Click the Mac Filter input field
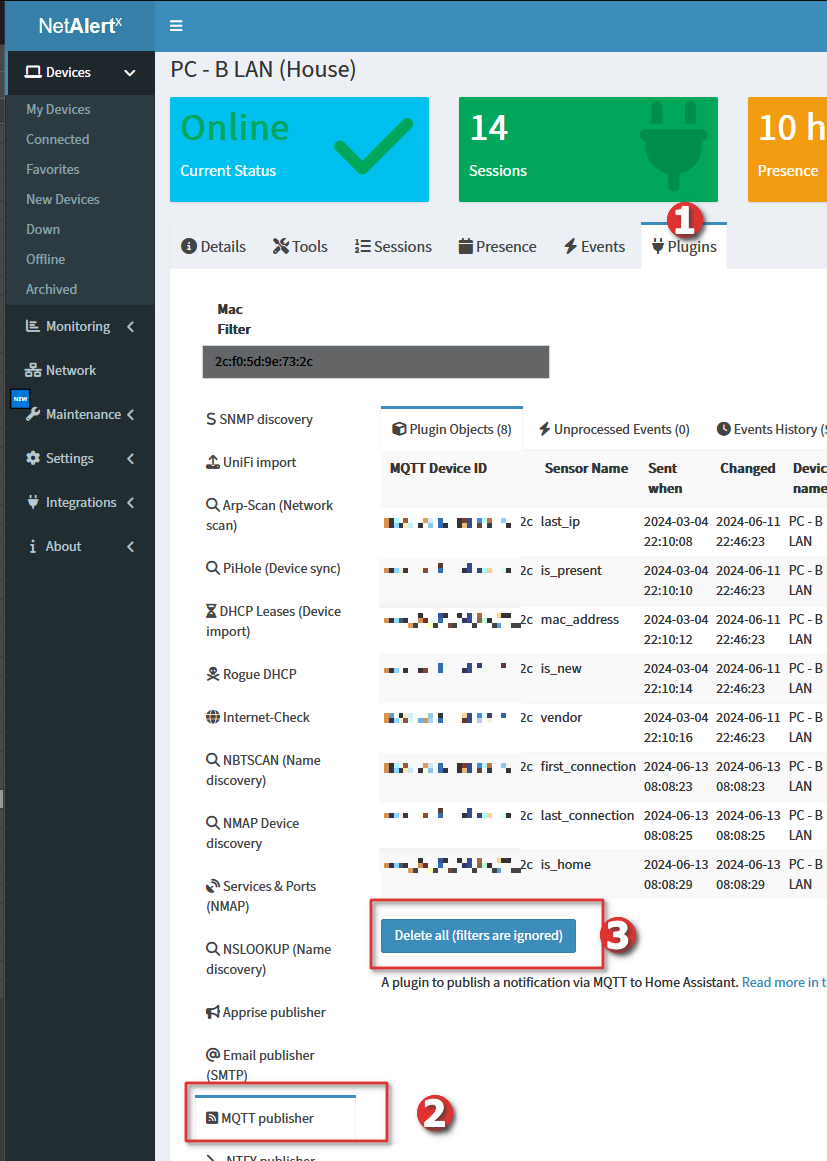 375,361
